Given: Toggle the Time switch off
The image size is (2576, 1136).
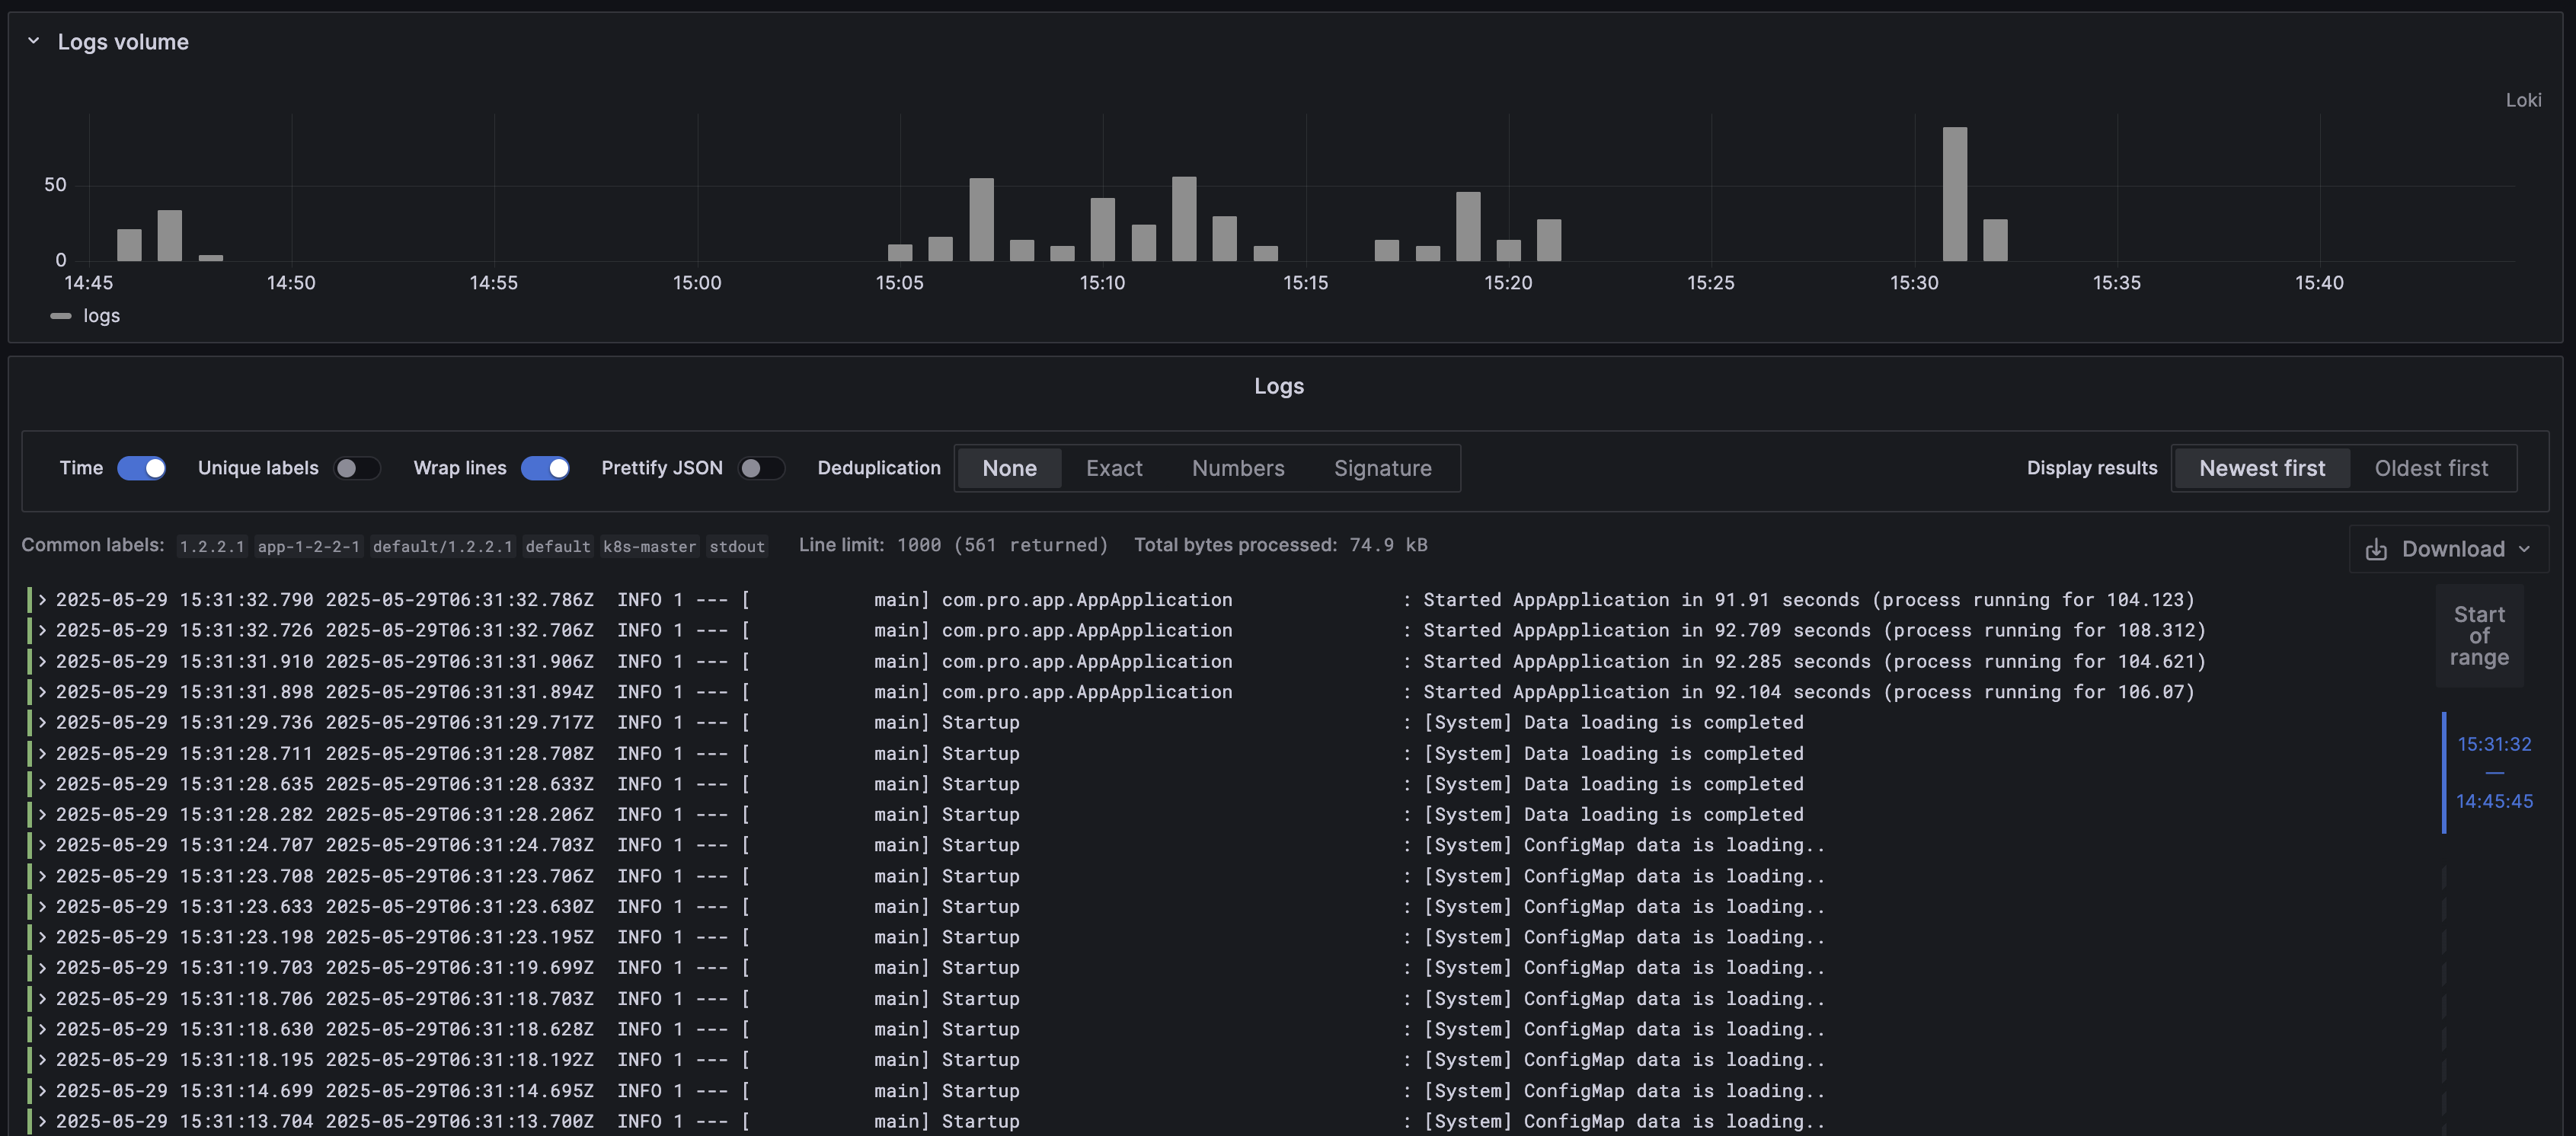Looking at the screenshot, I should coord(142,468).
